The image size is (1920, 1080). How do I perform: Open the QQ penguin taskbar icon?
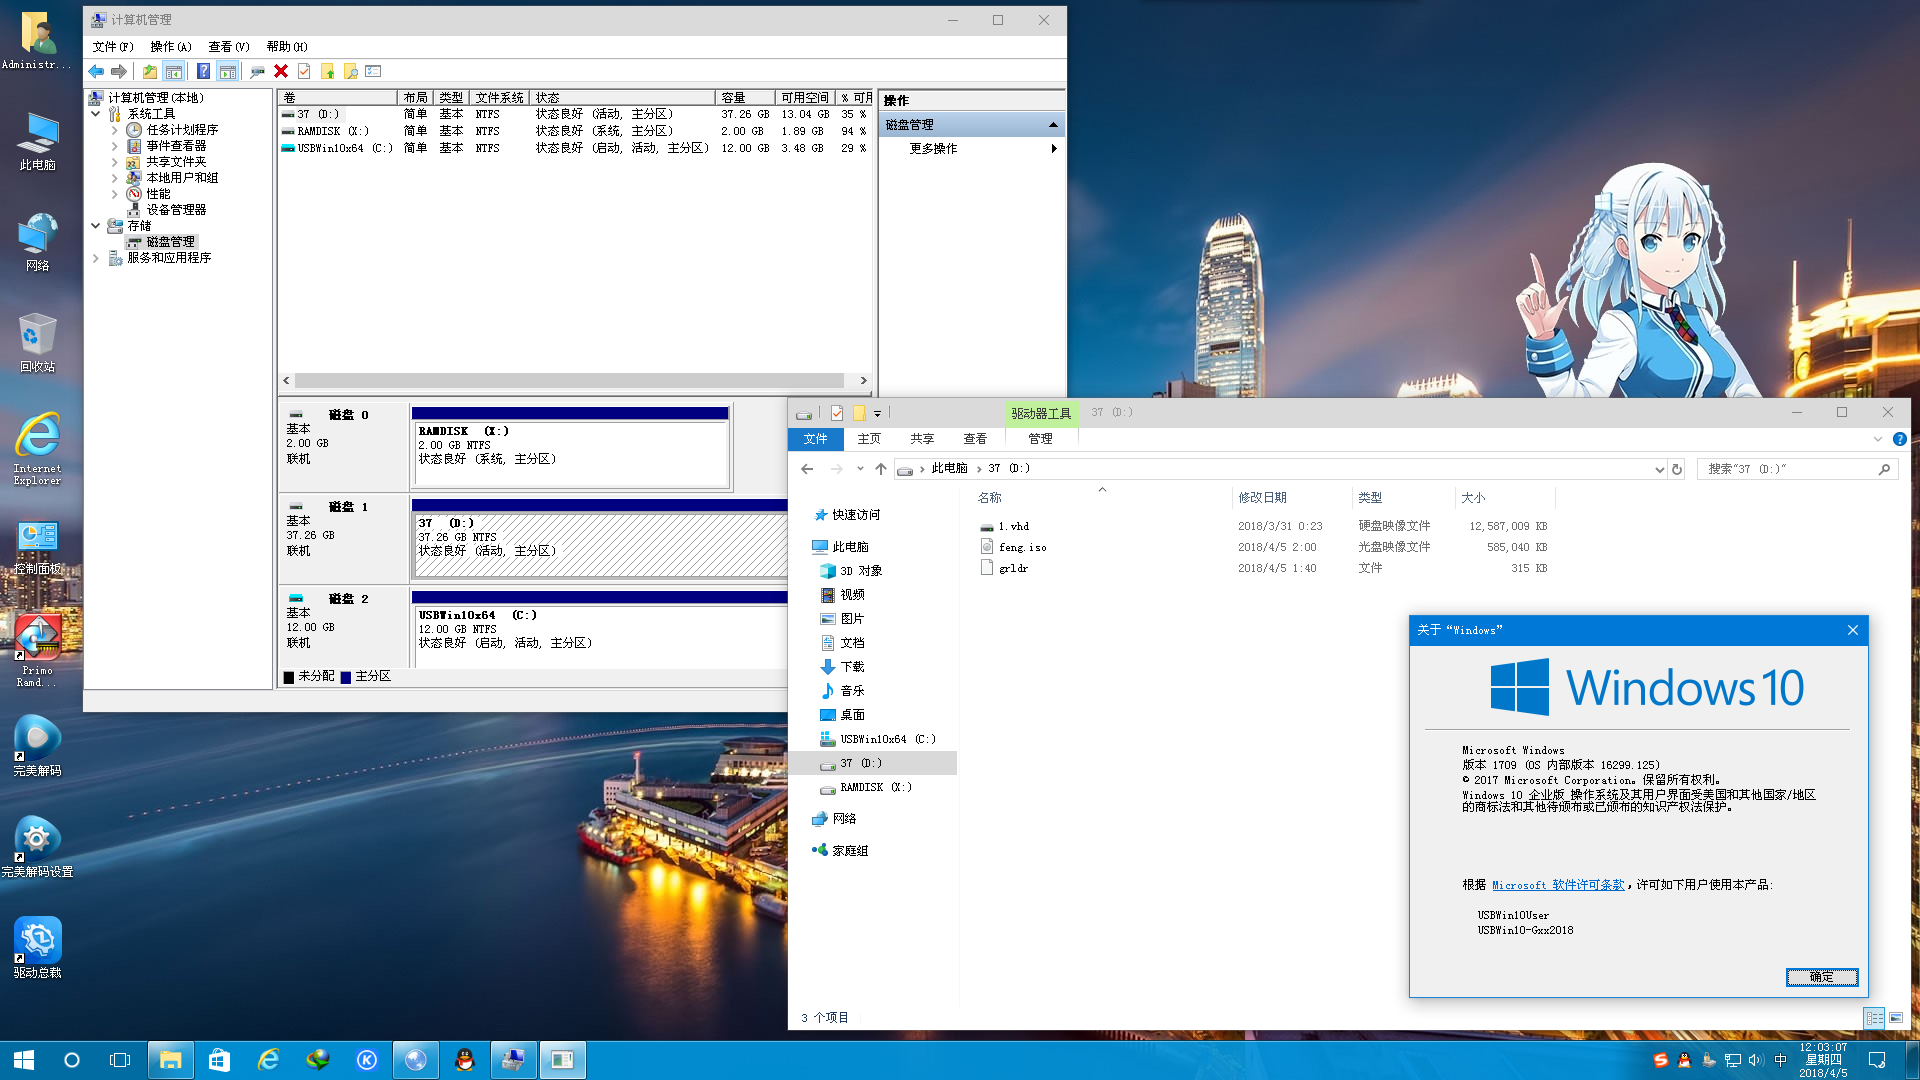point(465,1060)
